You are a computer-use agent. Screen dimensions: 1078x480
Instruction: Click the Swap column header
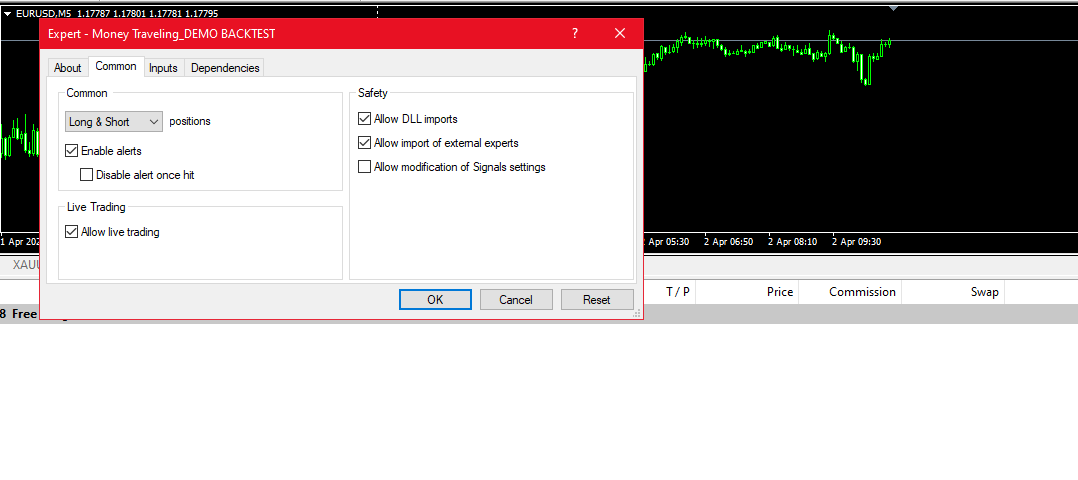tap(984, 292)
